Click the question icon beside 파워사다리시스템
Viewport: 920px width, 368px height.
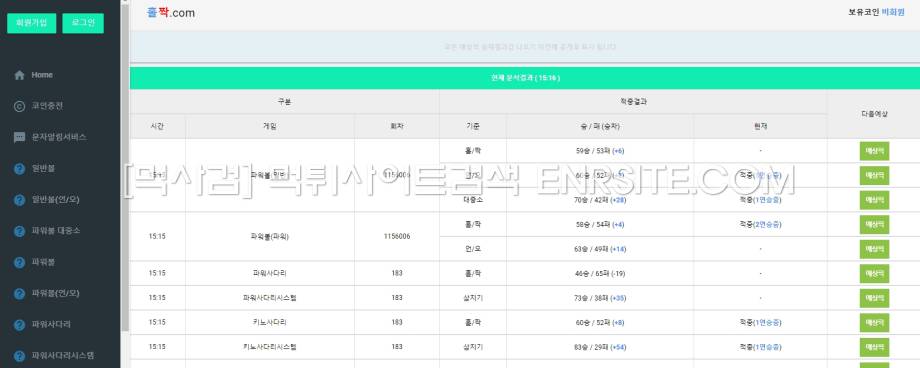(19, 355)
